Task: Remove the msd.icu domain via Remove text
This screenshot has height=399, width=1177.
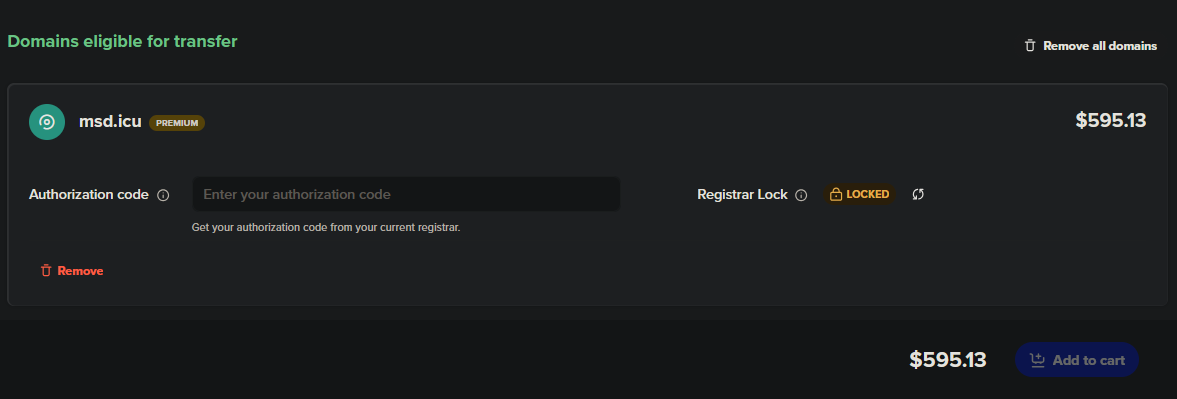Action: click(80, 271)
